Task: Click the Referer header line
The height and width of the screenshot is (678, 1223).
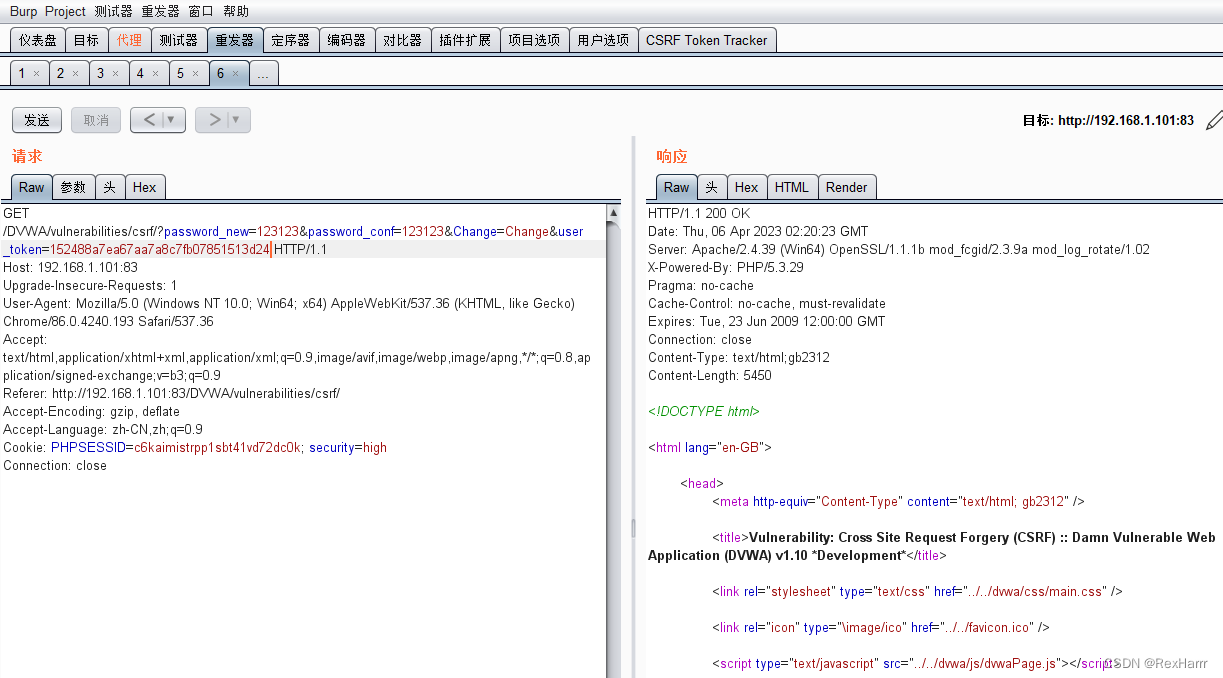Action: [172, 393]
